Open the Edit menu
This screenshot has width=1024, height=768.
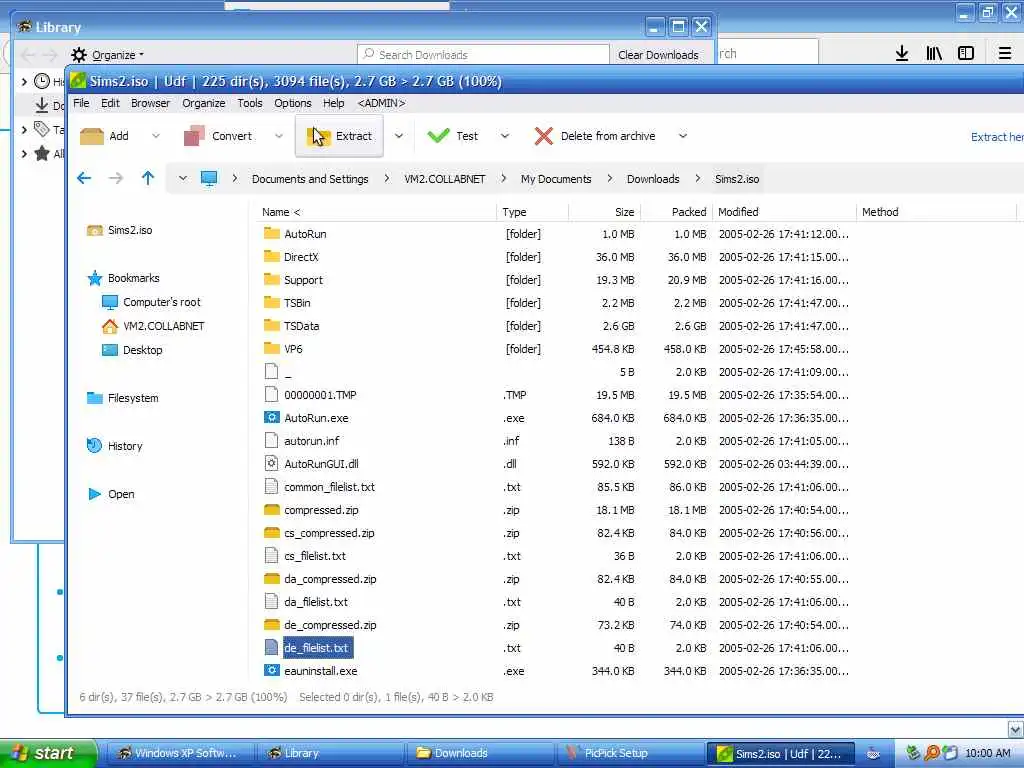[x=110, y=103]
